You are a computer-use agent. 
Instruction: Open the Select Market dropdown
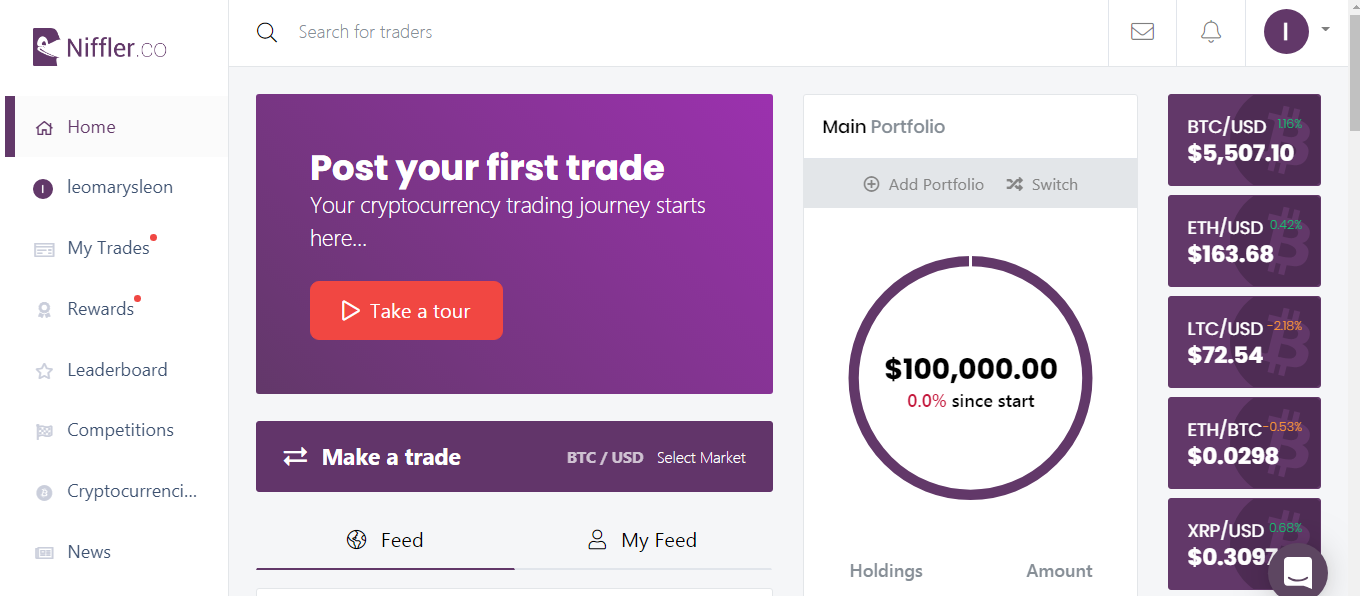pos(701,458)
